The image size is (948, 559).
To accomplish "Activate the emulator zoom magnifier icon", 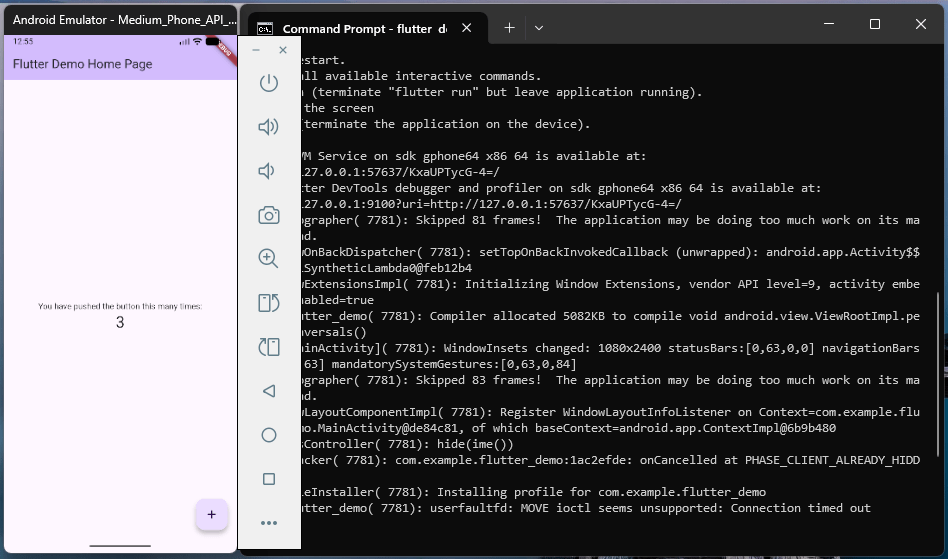I will pos(268,259).
